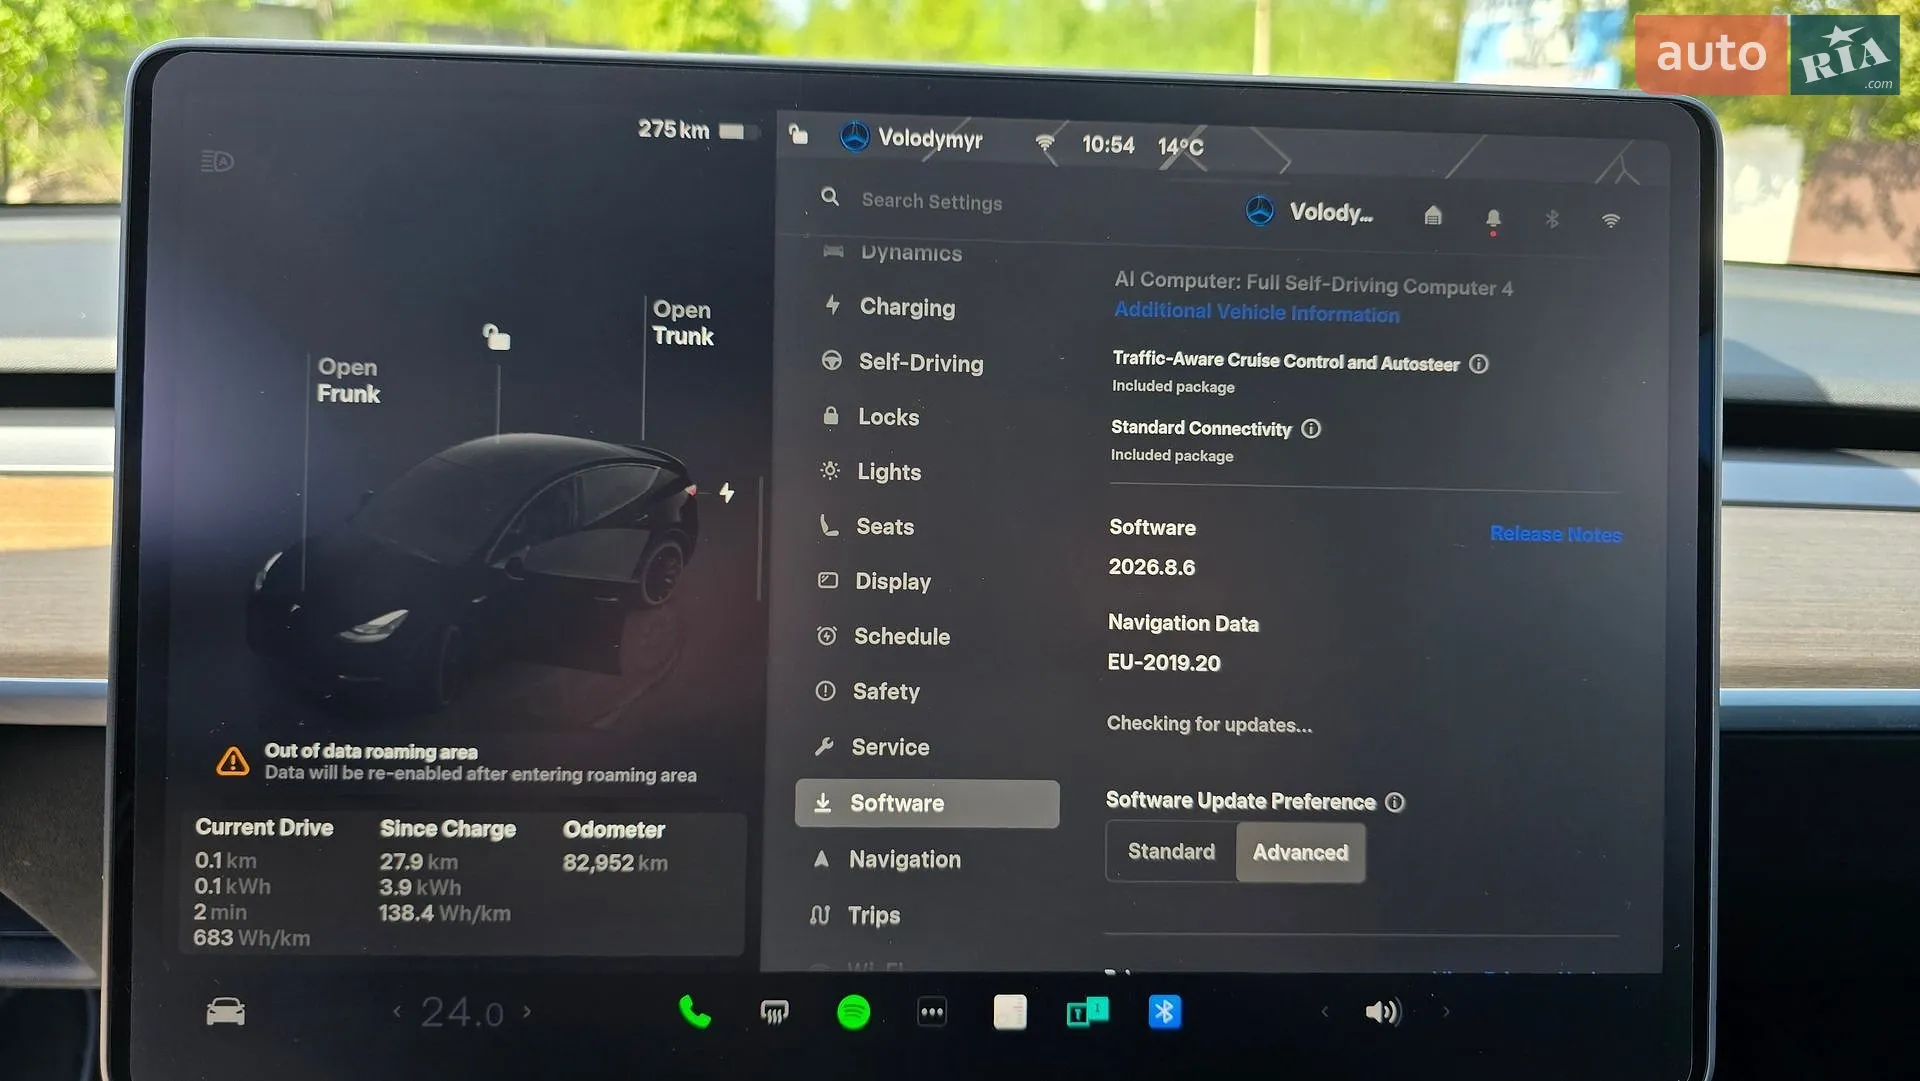The height and width of the screenshot is (1081, 1920).
Task: Tap navigation data EU-2019.20
Action: [1164, 662]
